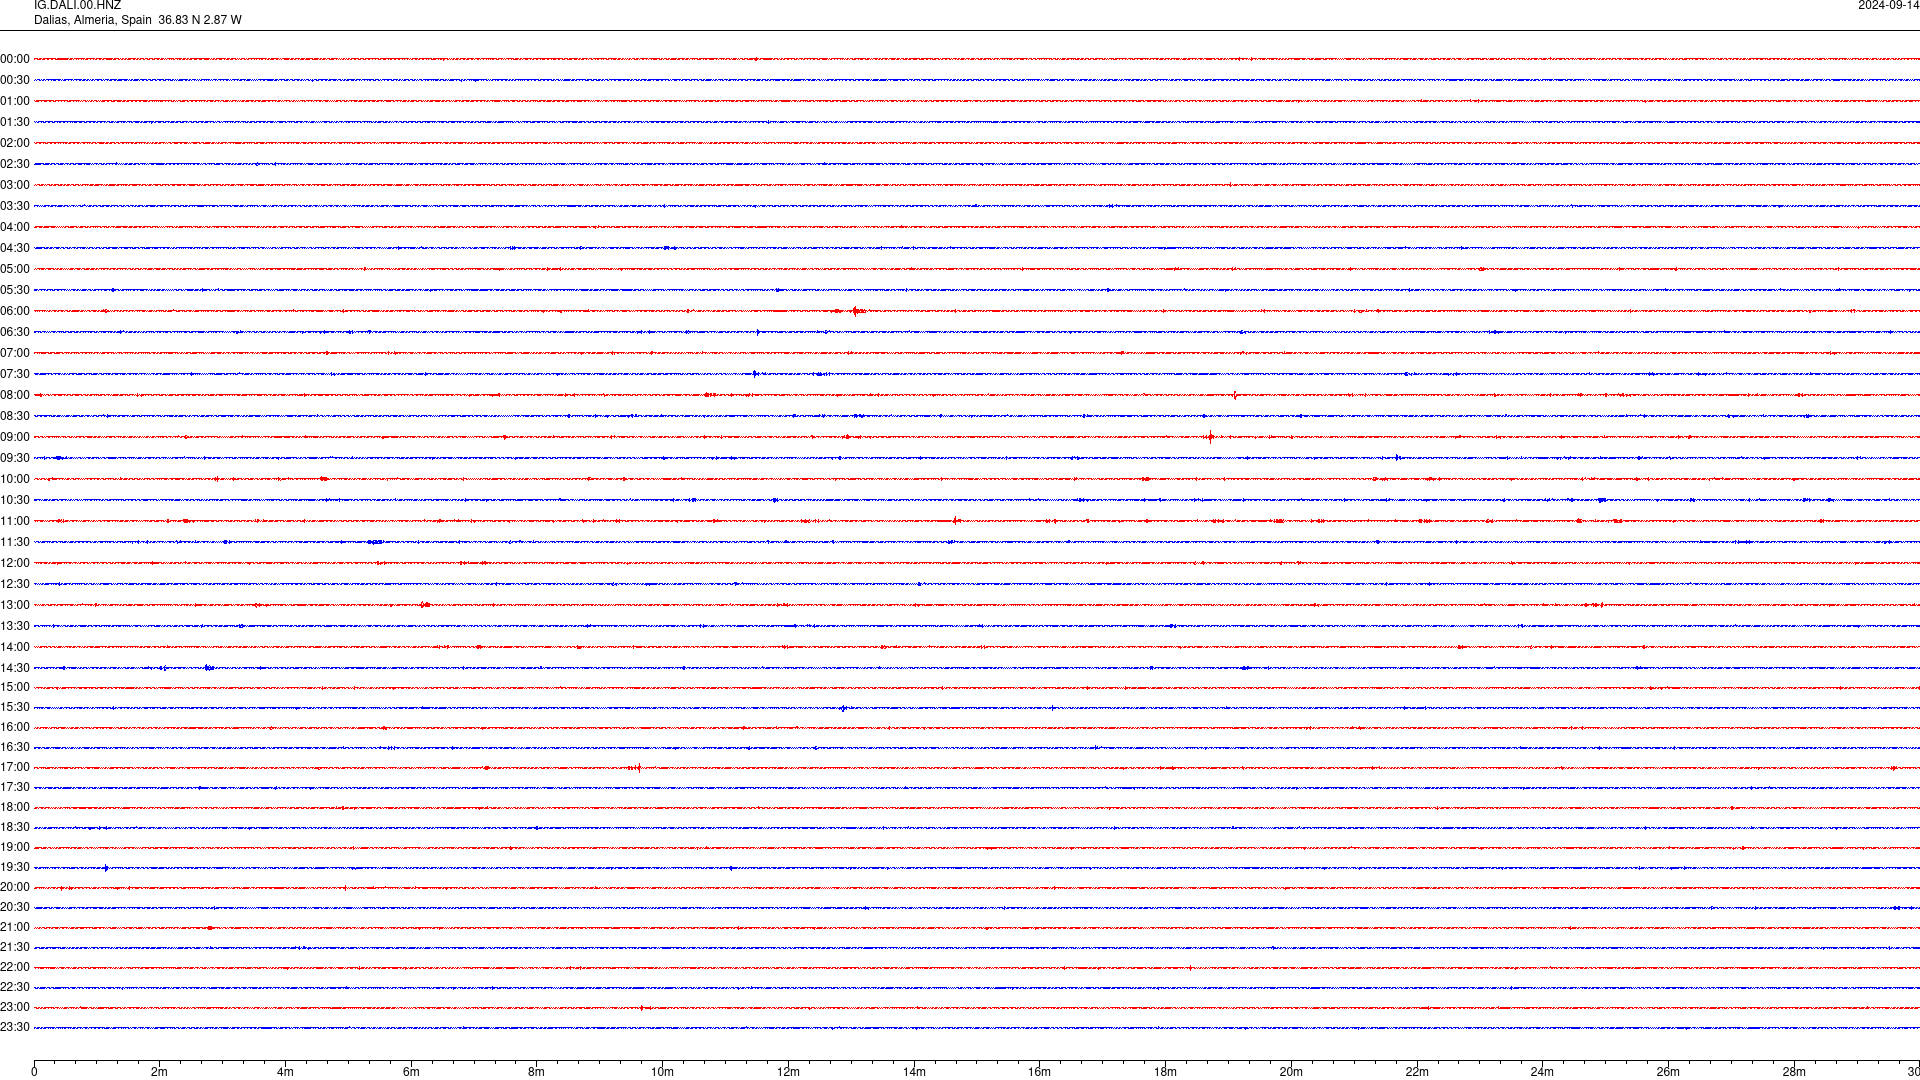Viewport: 1920px width, 1080px height.
Task: Select the 16:30 time row label
Action: [x=15, y=747]
